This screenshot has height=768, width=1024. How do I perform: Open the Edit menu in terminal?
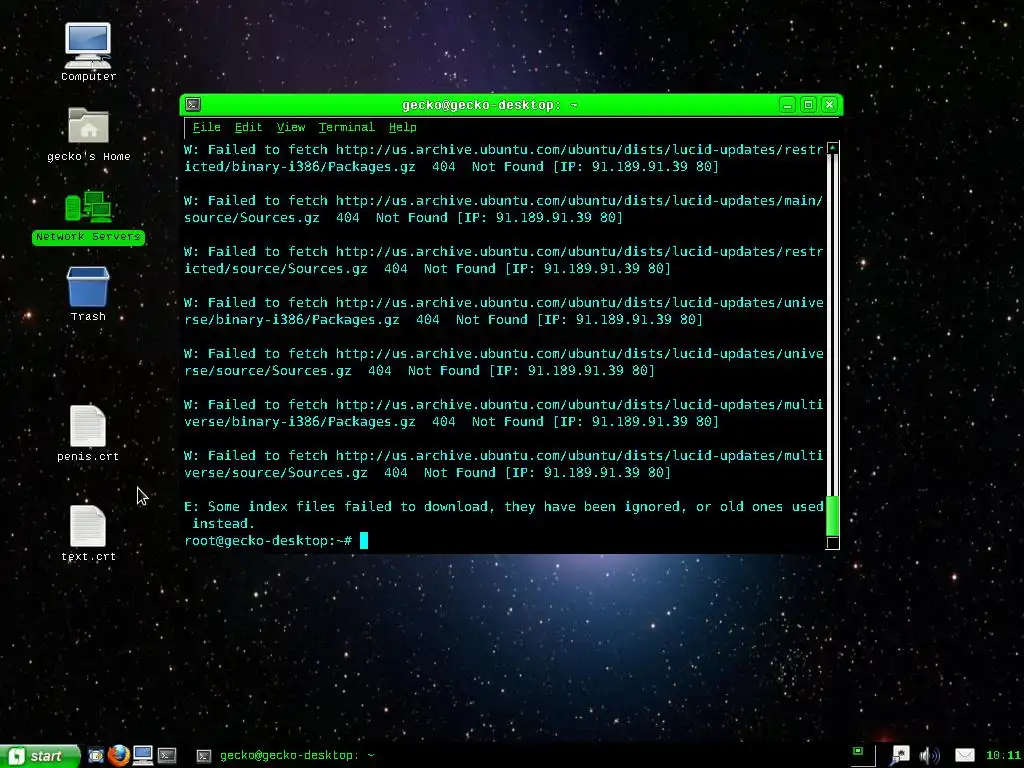248,127
